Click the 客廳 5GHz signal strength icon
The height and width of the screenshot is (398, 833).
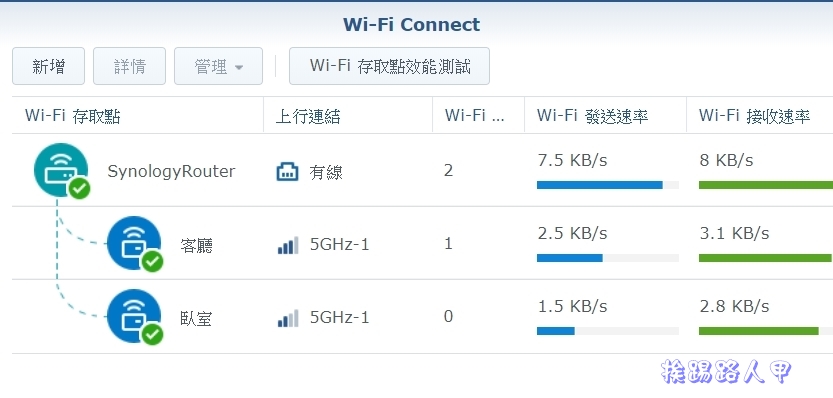pyautogui.click(x=288, y=245)
